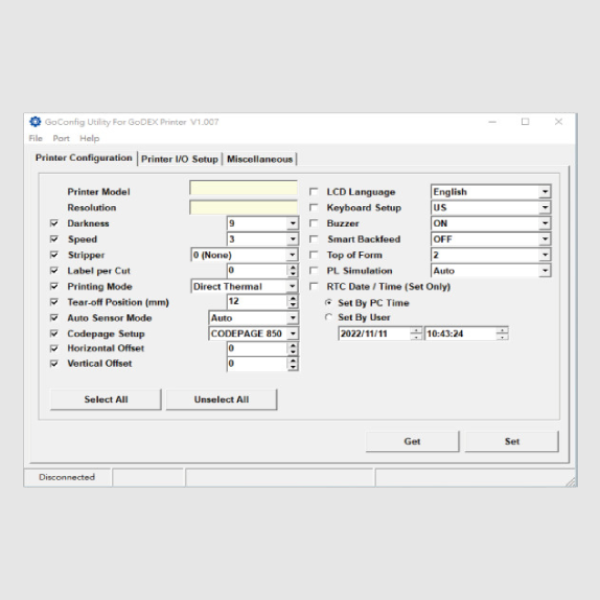
Task: Expand the Smart Backfeed dropdown
Action: [x=544, y=240]
